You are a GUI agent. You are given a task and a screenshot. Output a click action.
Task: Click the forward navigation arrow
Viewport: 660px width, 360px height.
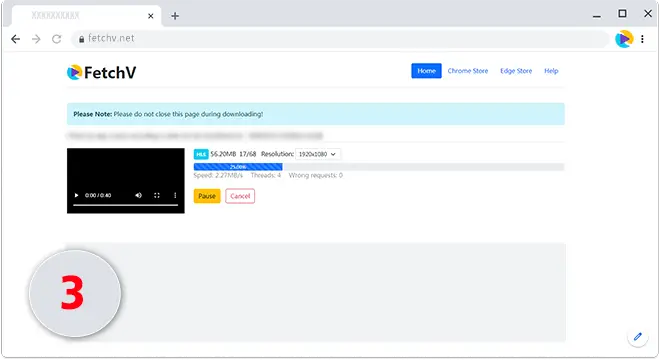tap(36, 39)
